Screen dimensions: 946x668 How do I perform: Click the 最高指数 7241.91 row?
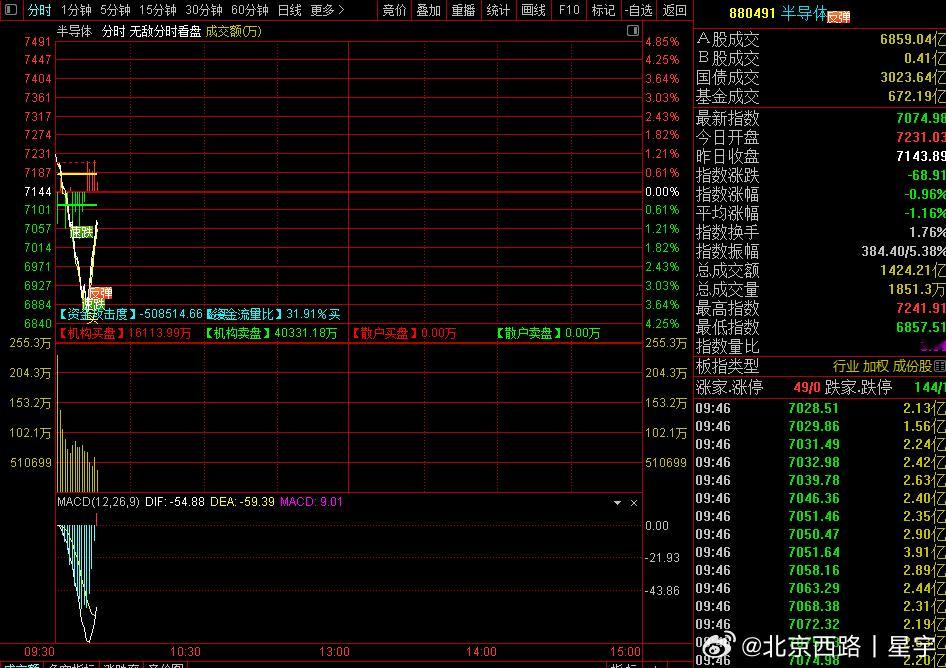(x=820, y=308)
